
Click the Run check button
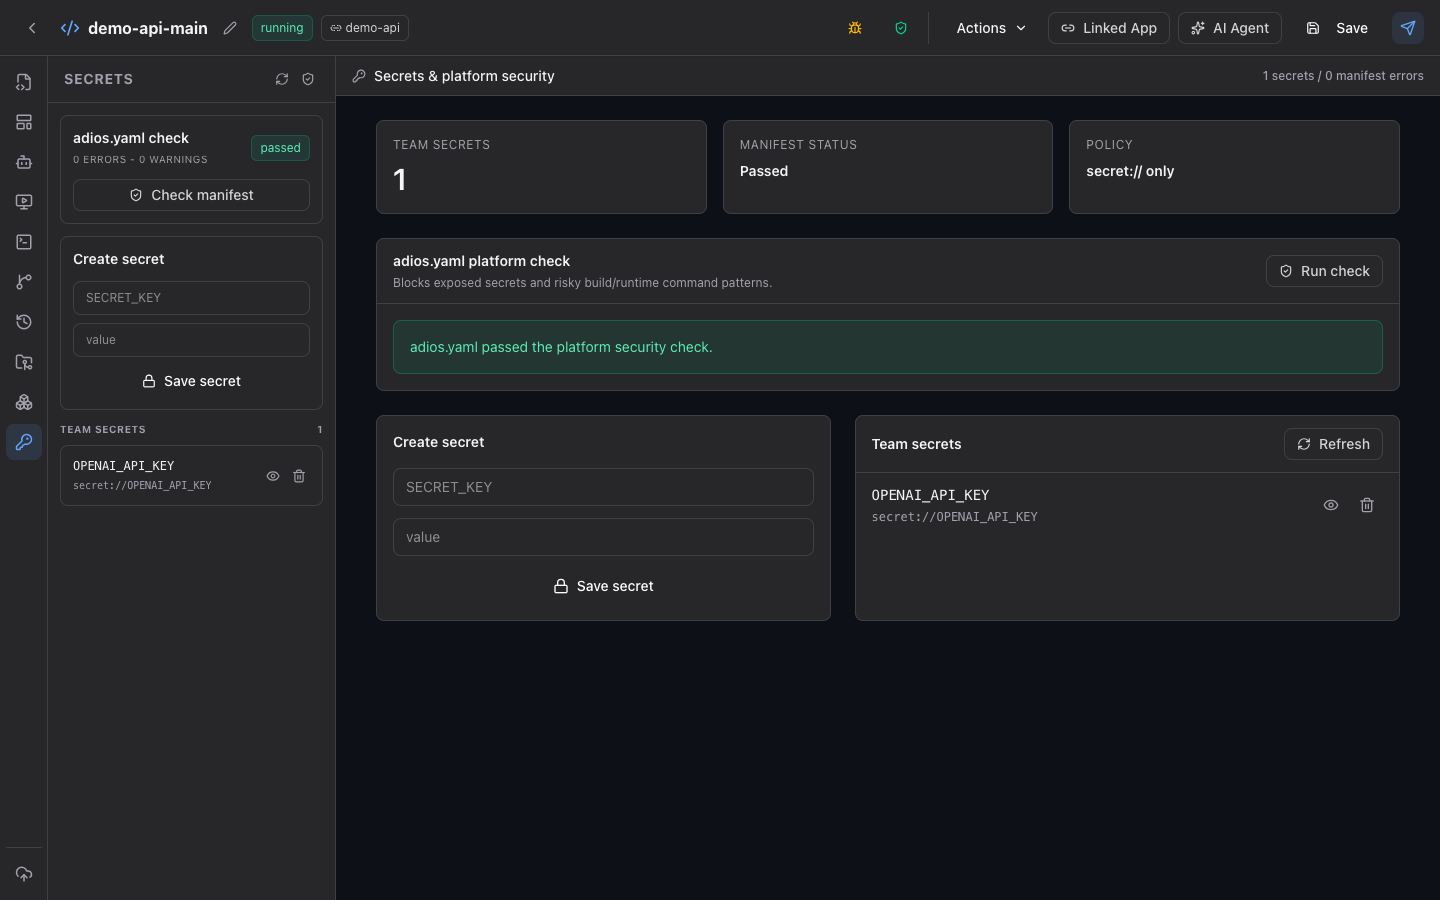coord(1324,271)
